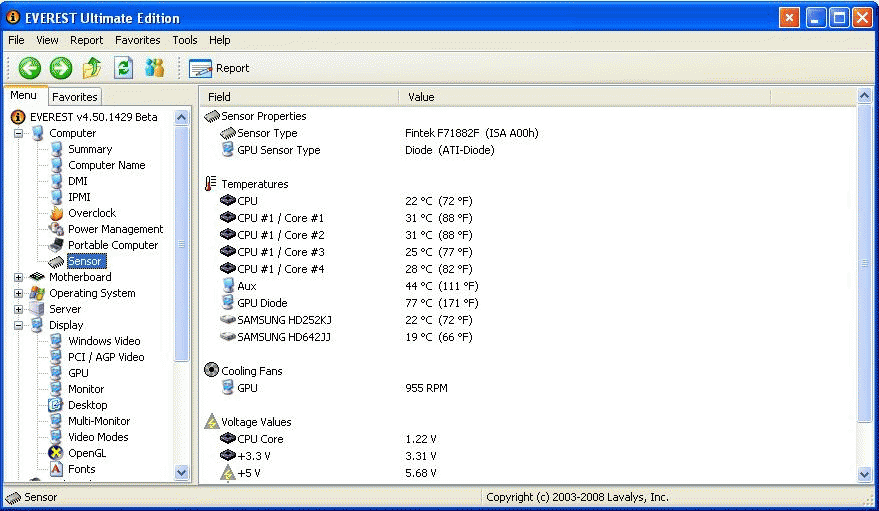
Task: Open the Tools menu
Action: tap(184, 40)
